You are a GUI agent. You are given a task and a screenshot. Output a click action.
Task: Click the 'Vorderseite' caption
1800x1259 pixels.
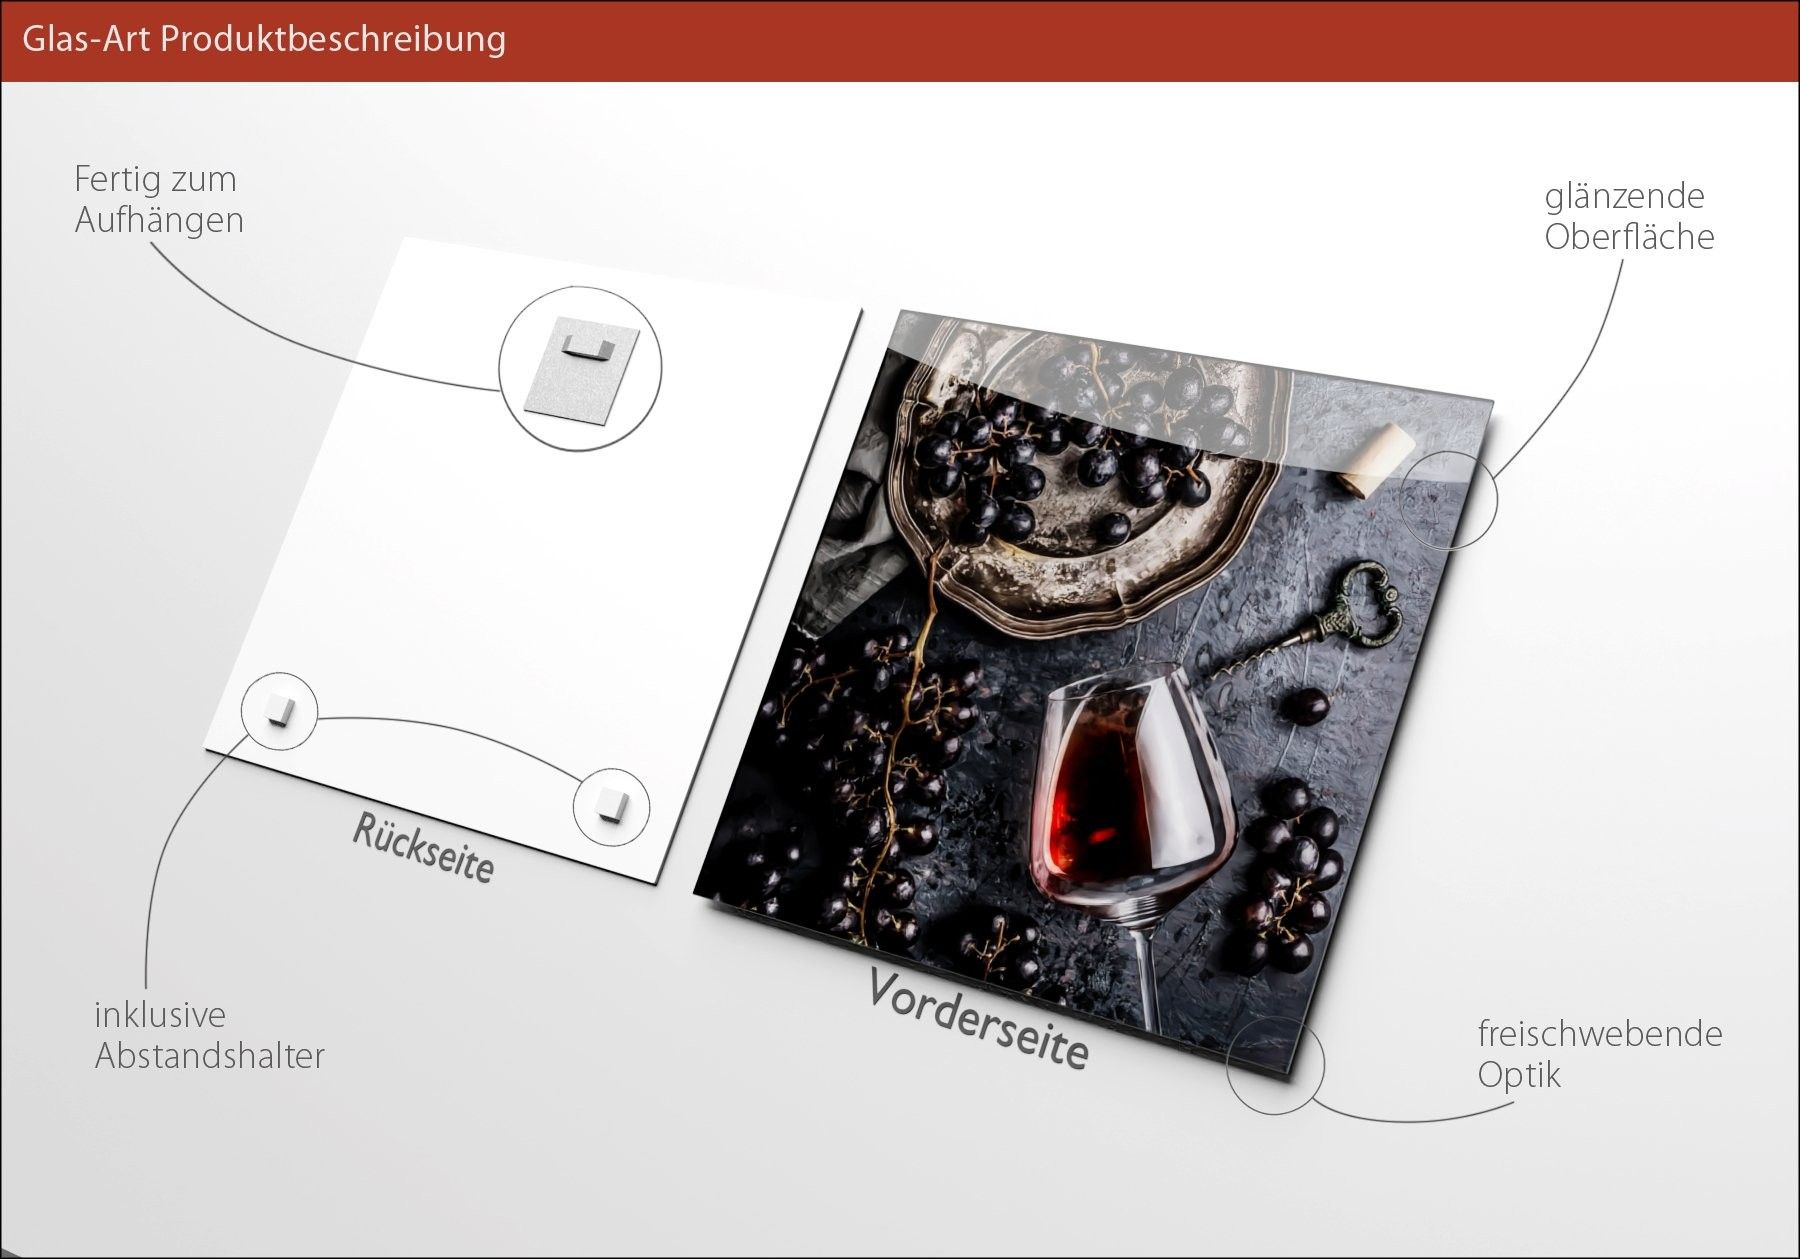pos(977,1018)
